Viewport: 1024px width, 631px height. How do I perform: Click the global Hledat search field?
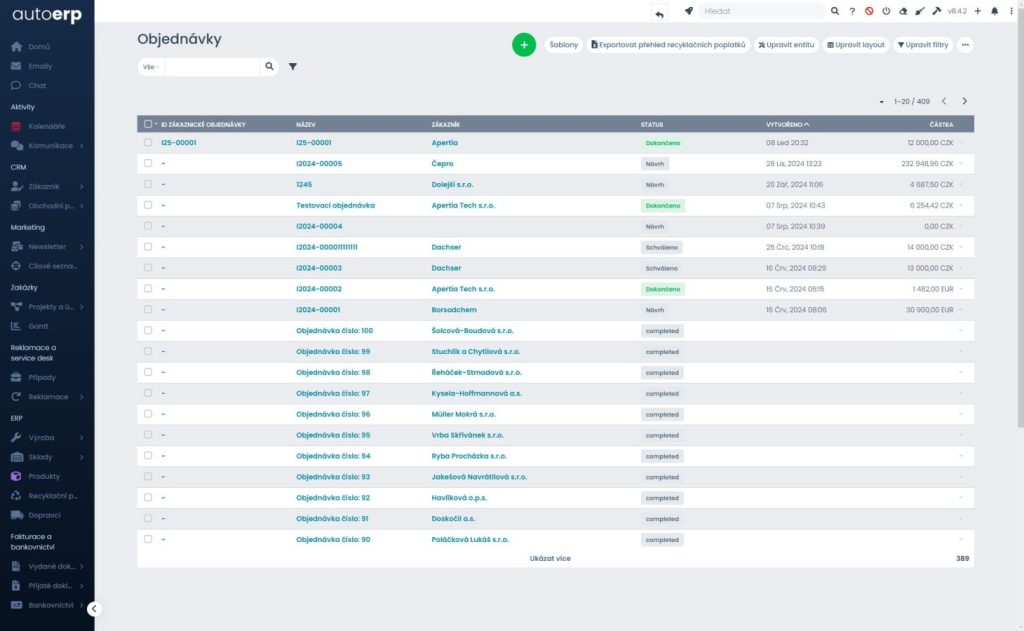760,11
